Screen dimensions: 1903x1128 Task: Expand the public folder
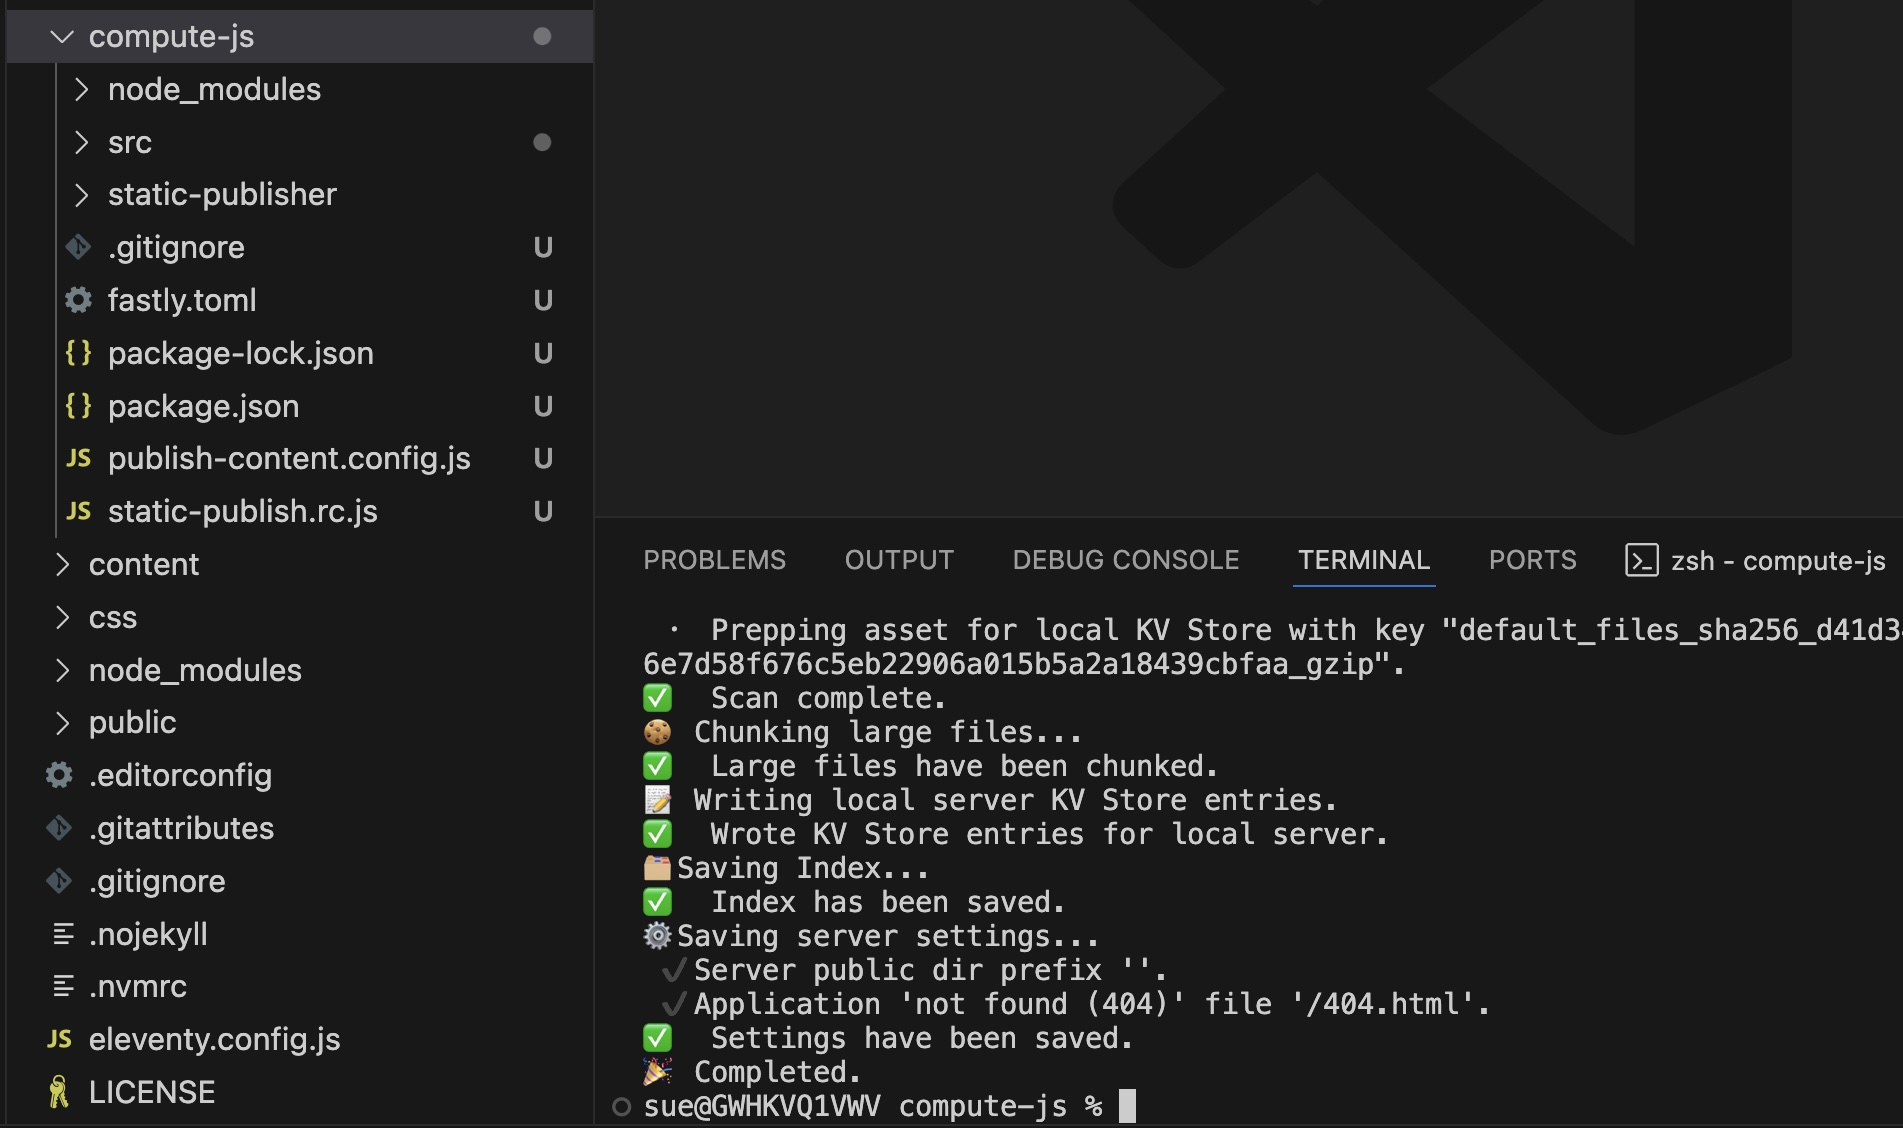[62, 722]
